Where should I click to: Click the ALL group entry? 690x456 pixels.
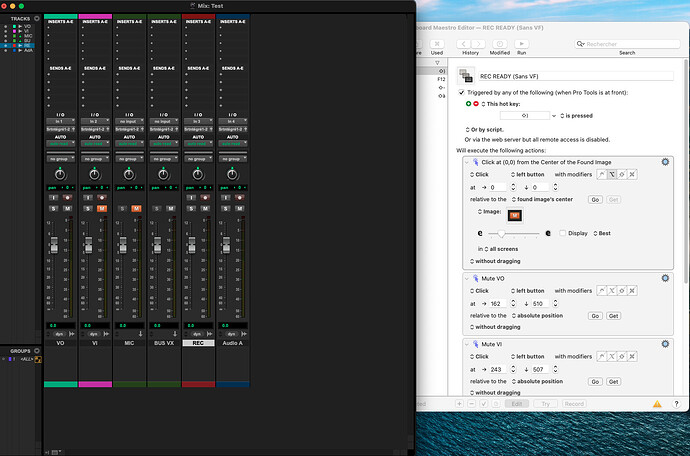tap(27, 359)
